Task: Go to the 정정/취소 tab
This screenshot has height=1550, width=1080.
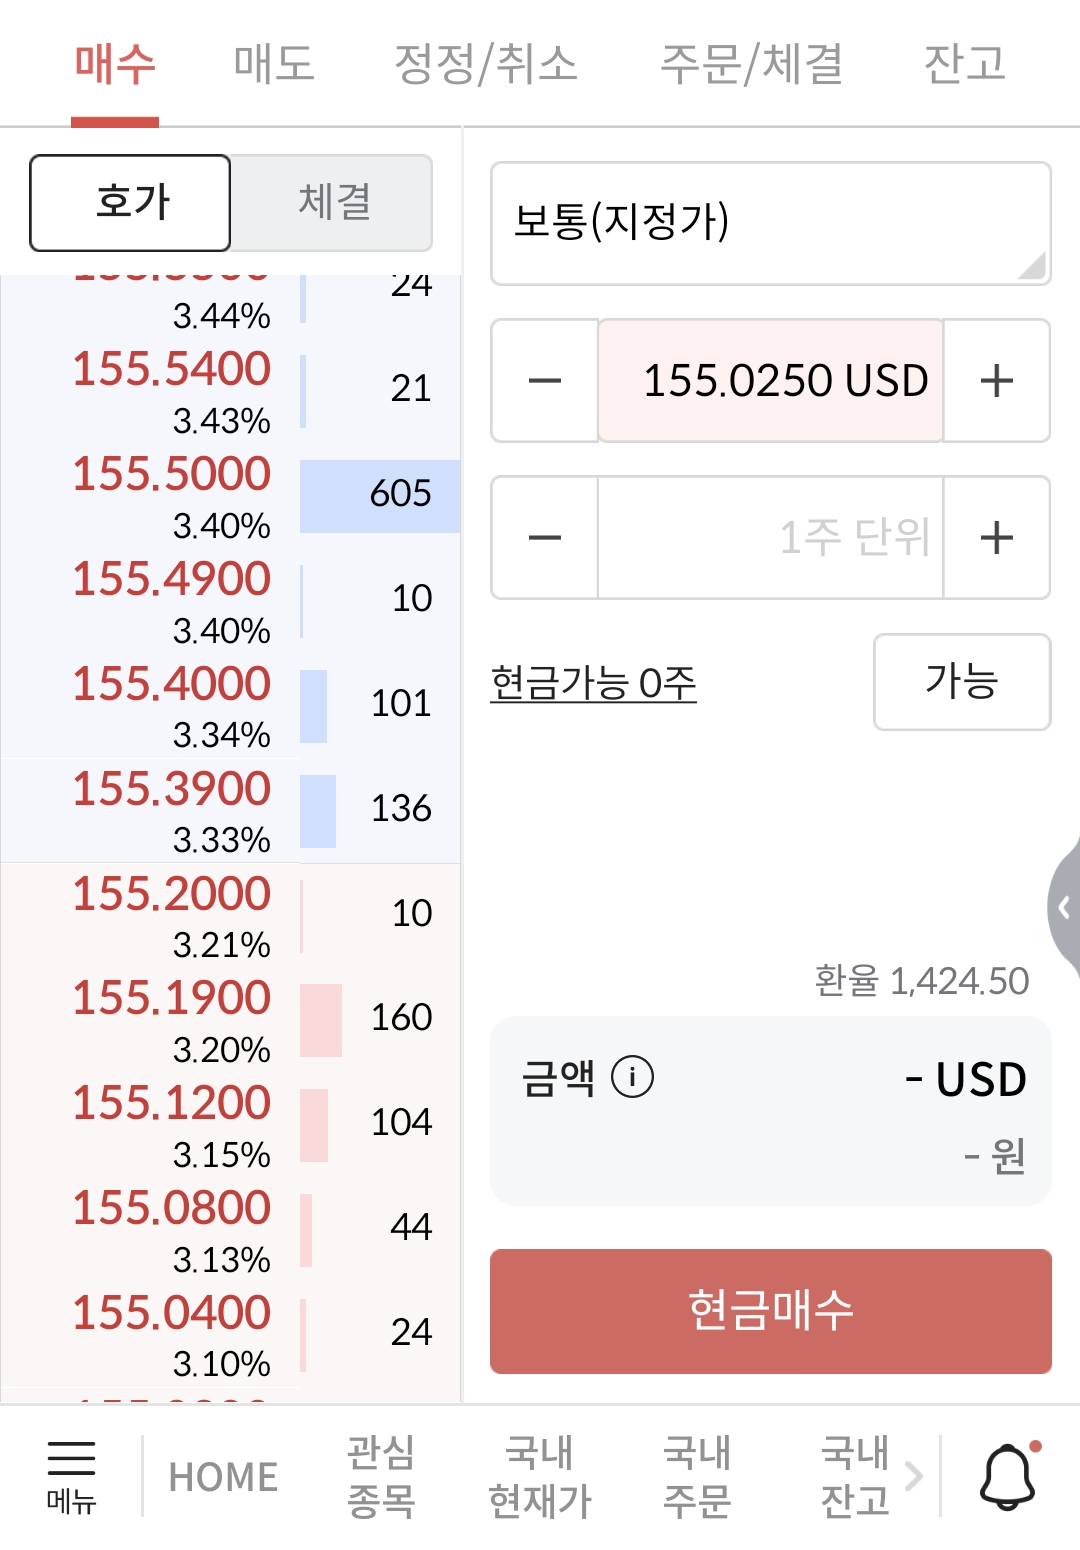Action: tap(486, 64)
